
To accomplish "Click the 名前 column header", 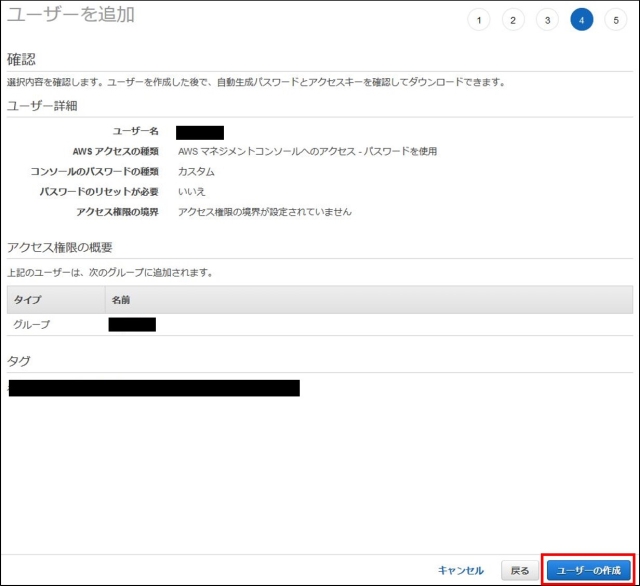I will pyautogui.click(x=121, y=299).
